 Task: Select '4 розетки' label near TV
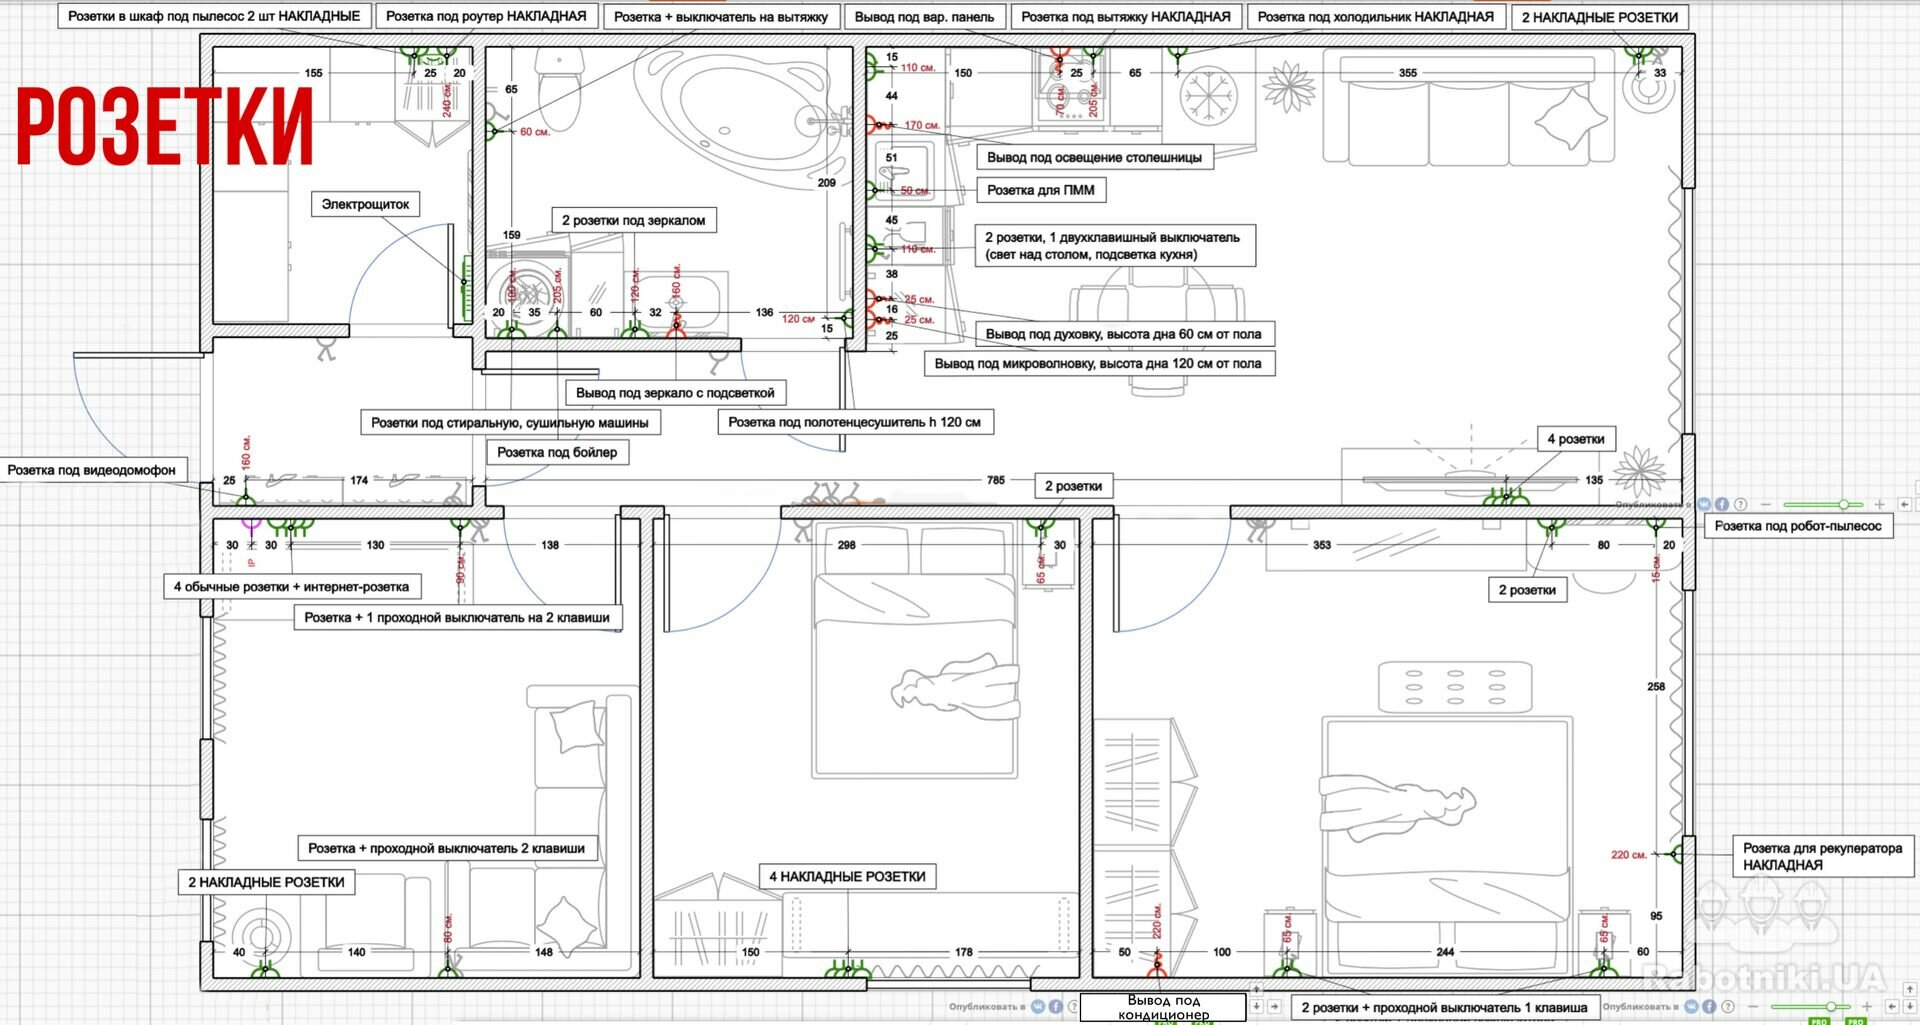tap(1576, 439)
